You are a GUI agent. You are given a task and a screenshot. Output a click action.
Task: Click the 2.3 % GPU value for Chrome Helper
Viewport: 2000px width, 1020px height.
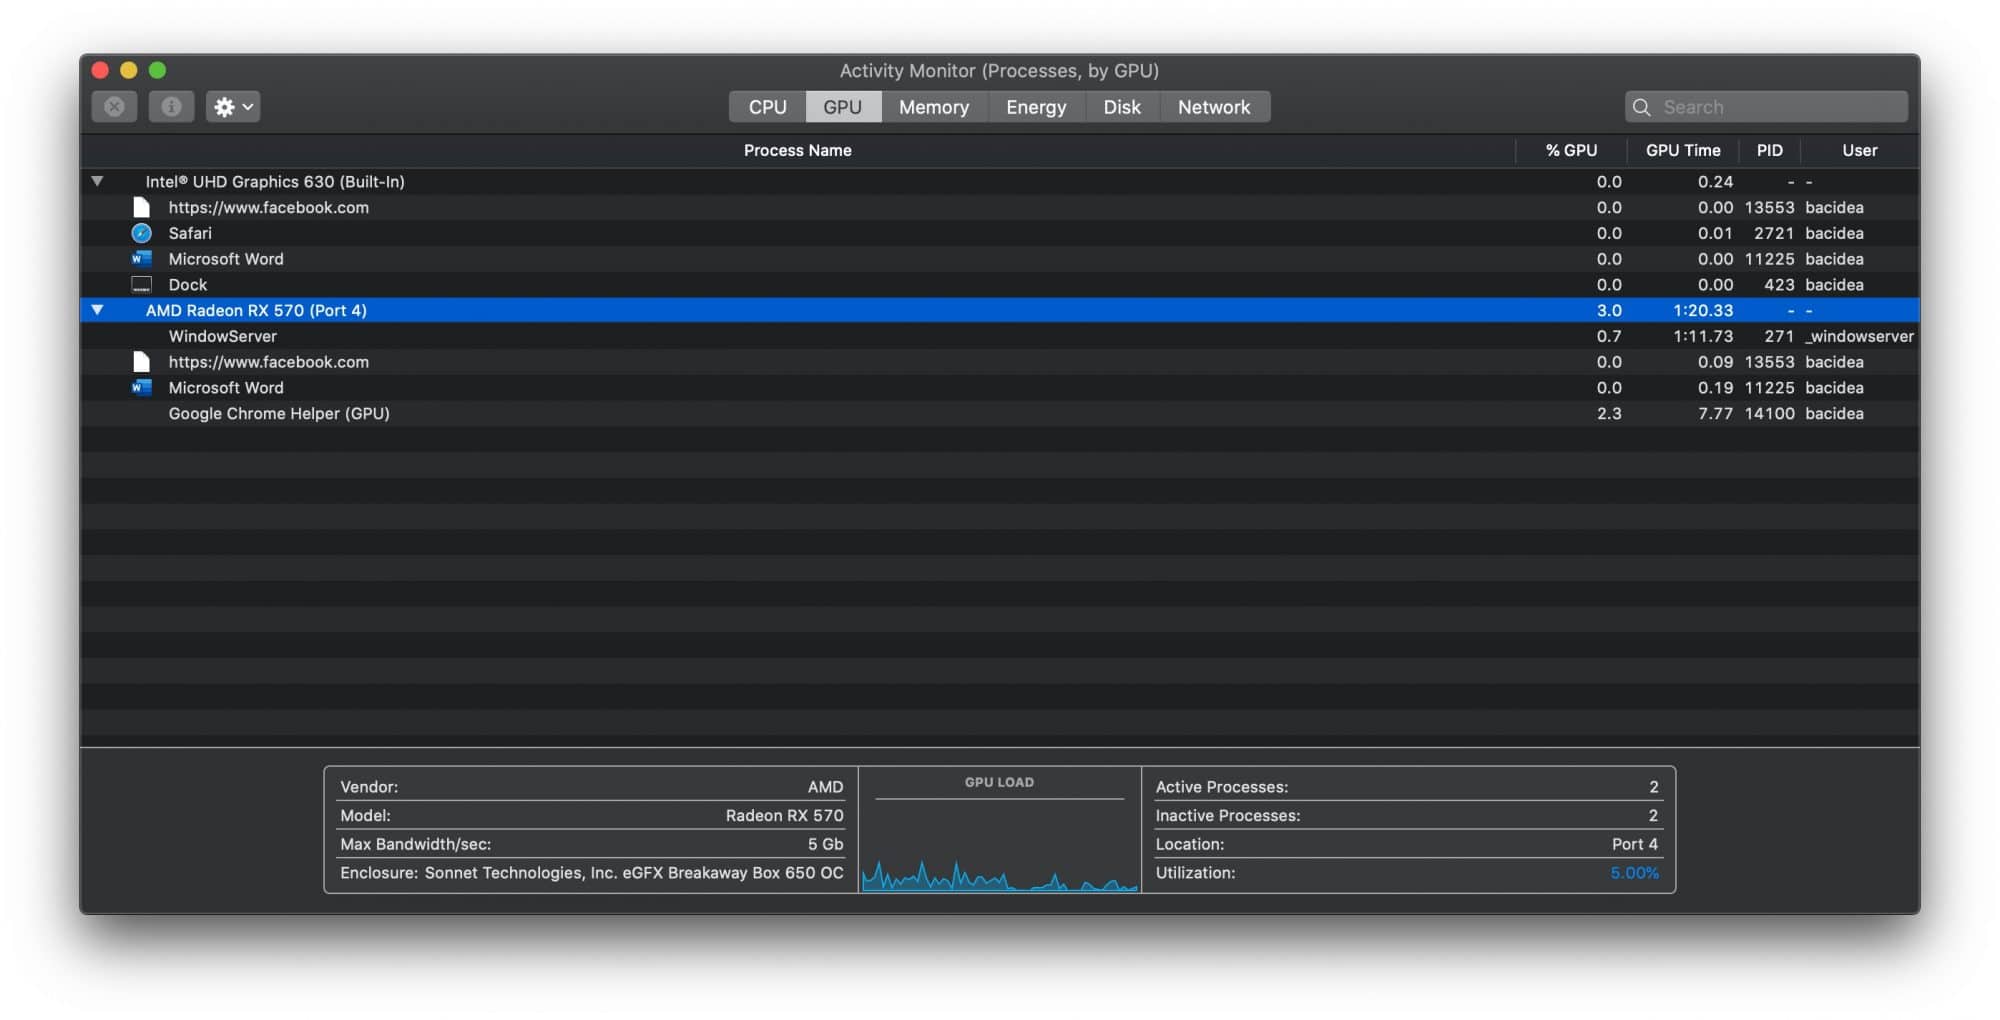point(1609,413)
